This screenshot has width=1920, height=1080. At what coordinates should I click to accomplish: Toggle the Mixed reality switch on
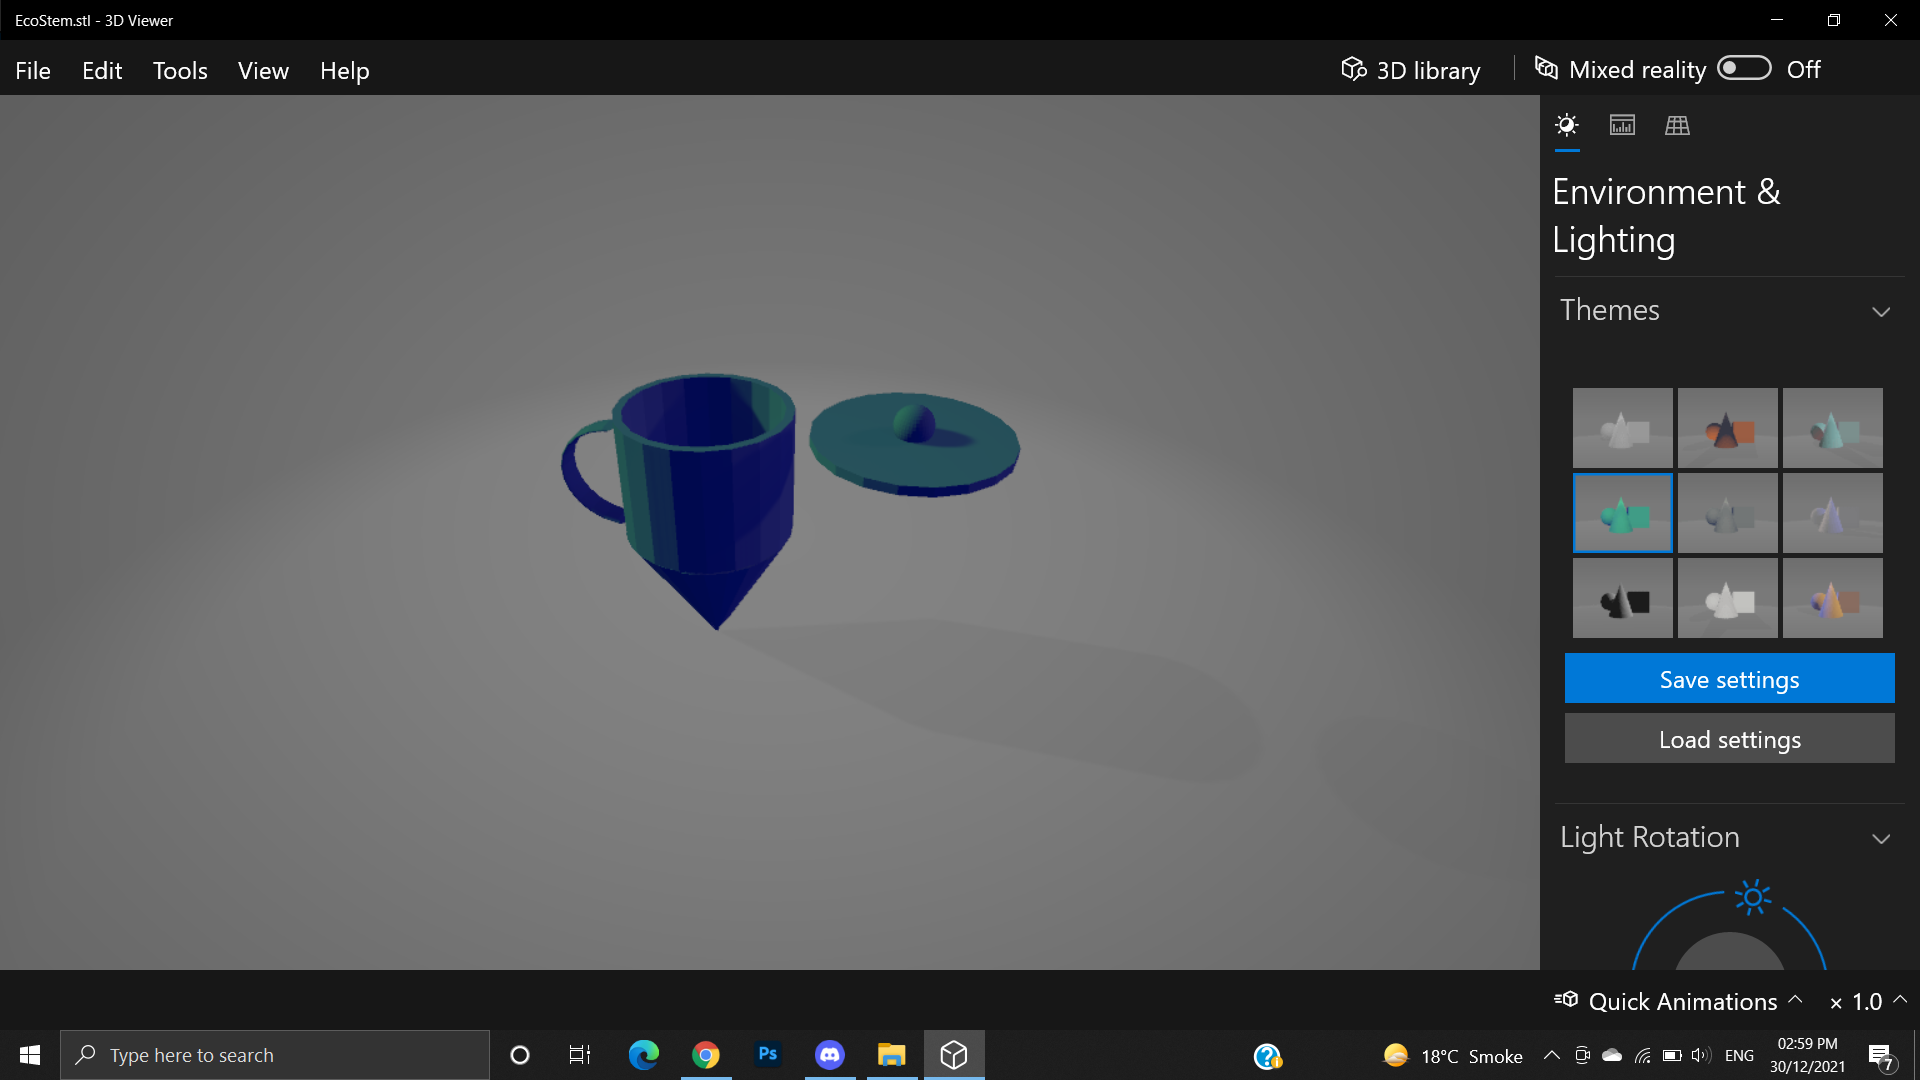[1744, 68]
